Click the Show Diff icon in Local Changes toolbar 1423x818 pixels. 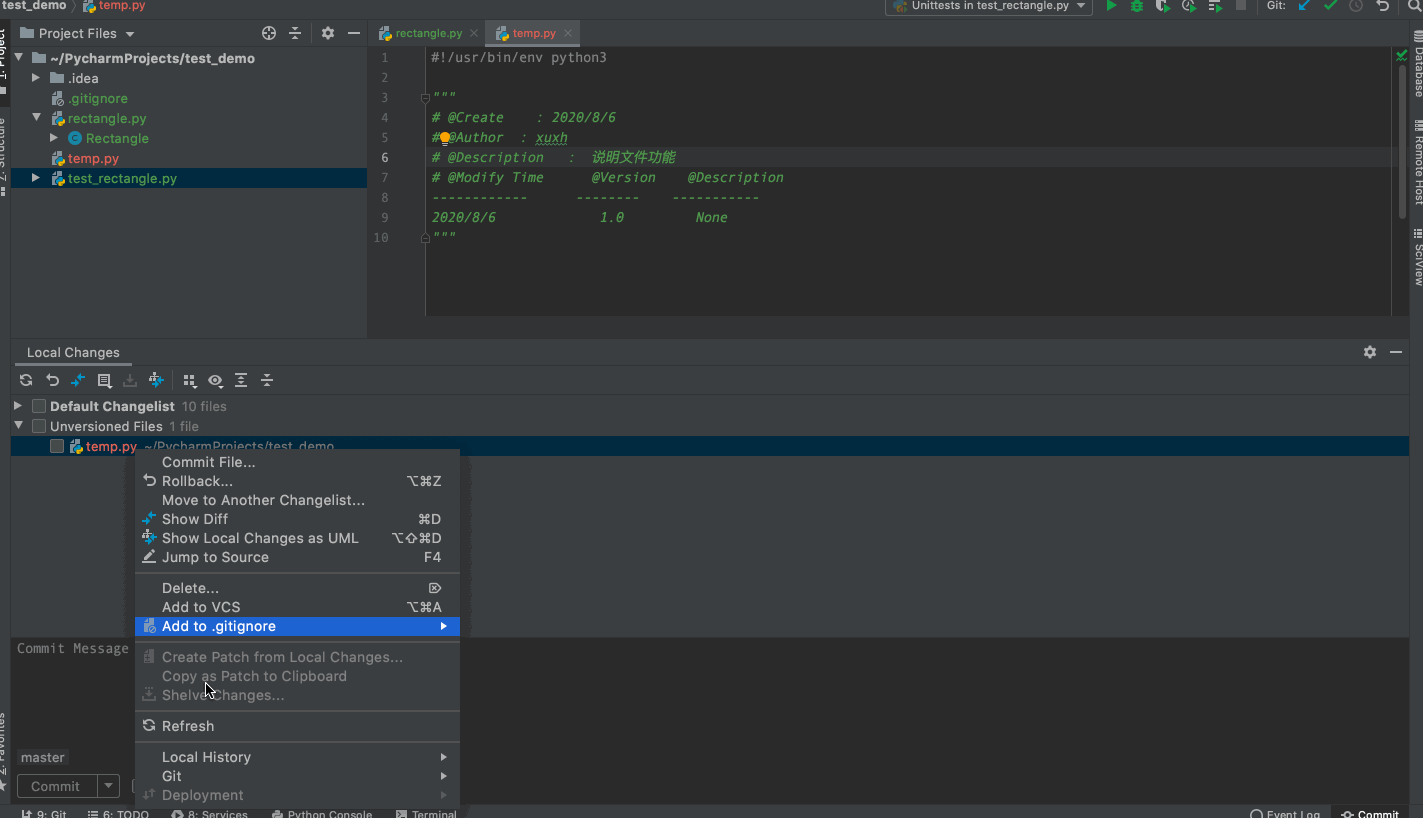tap(78, 380)
